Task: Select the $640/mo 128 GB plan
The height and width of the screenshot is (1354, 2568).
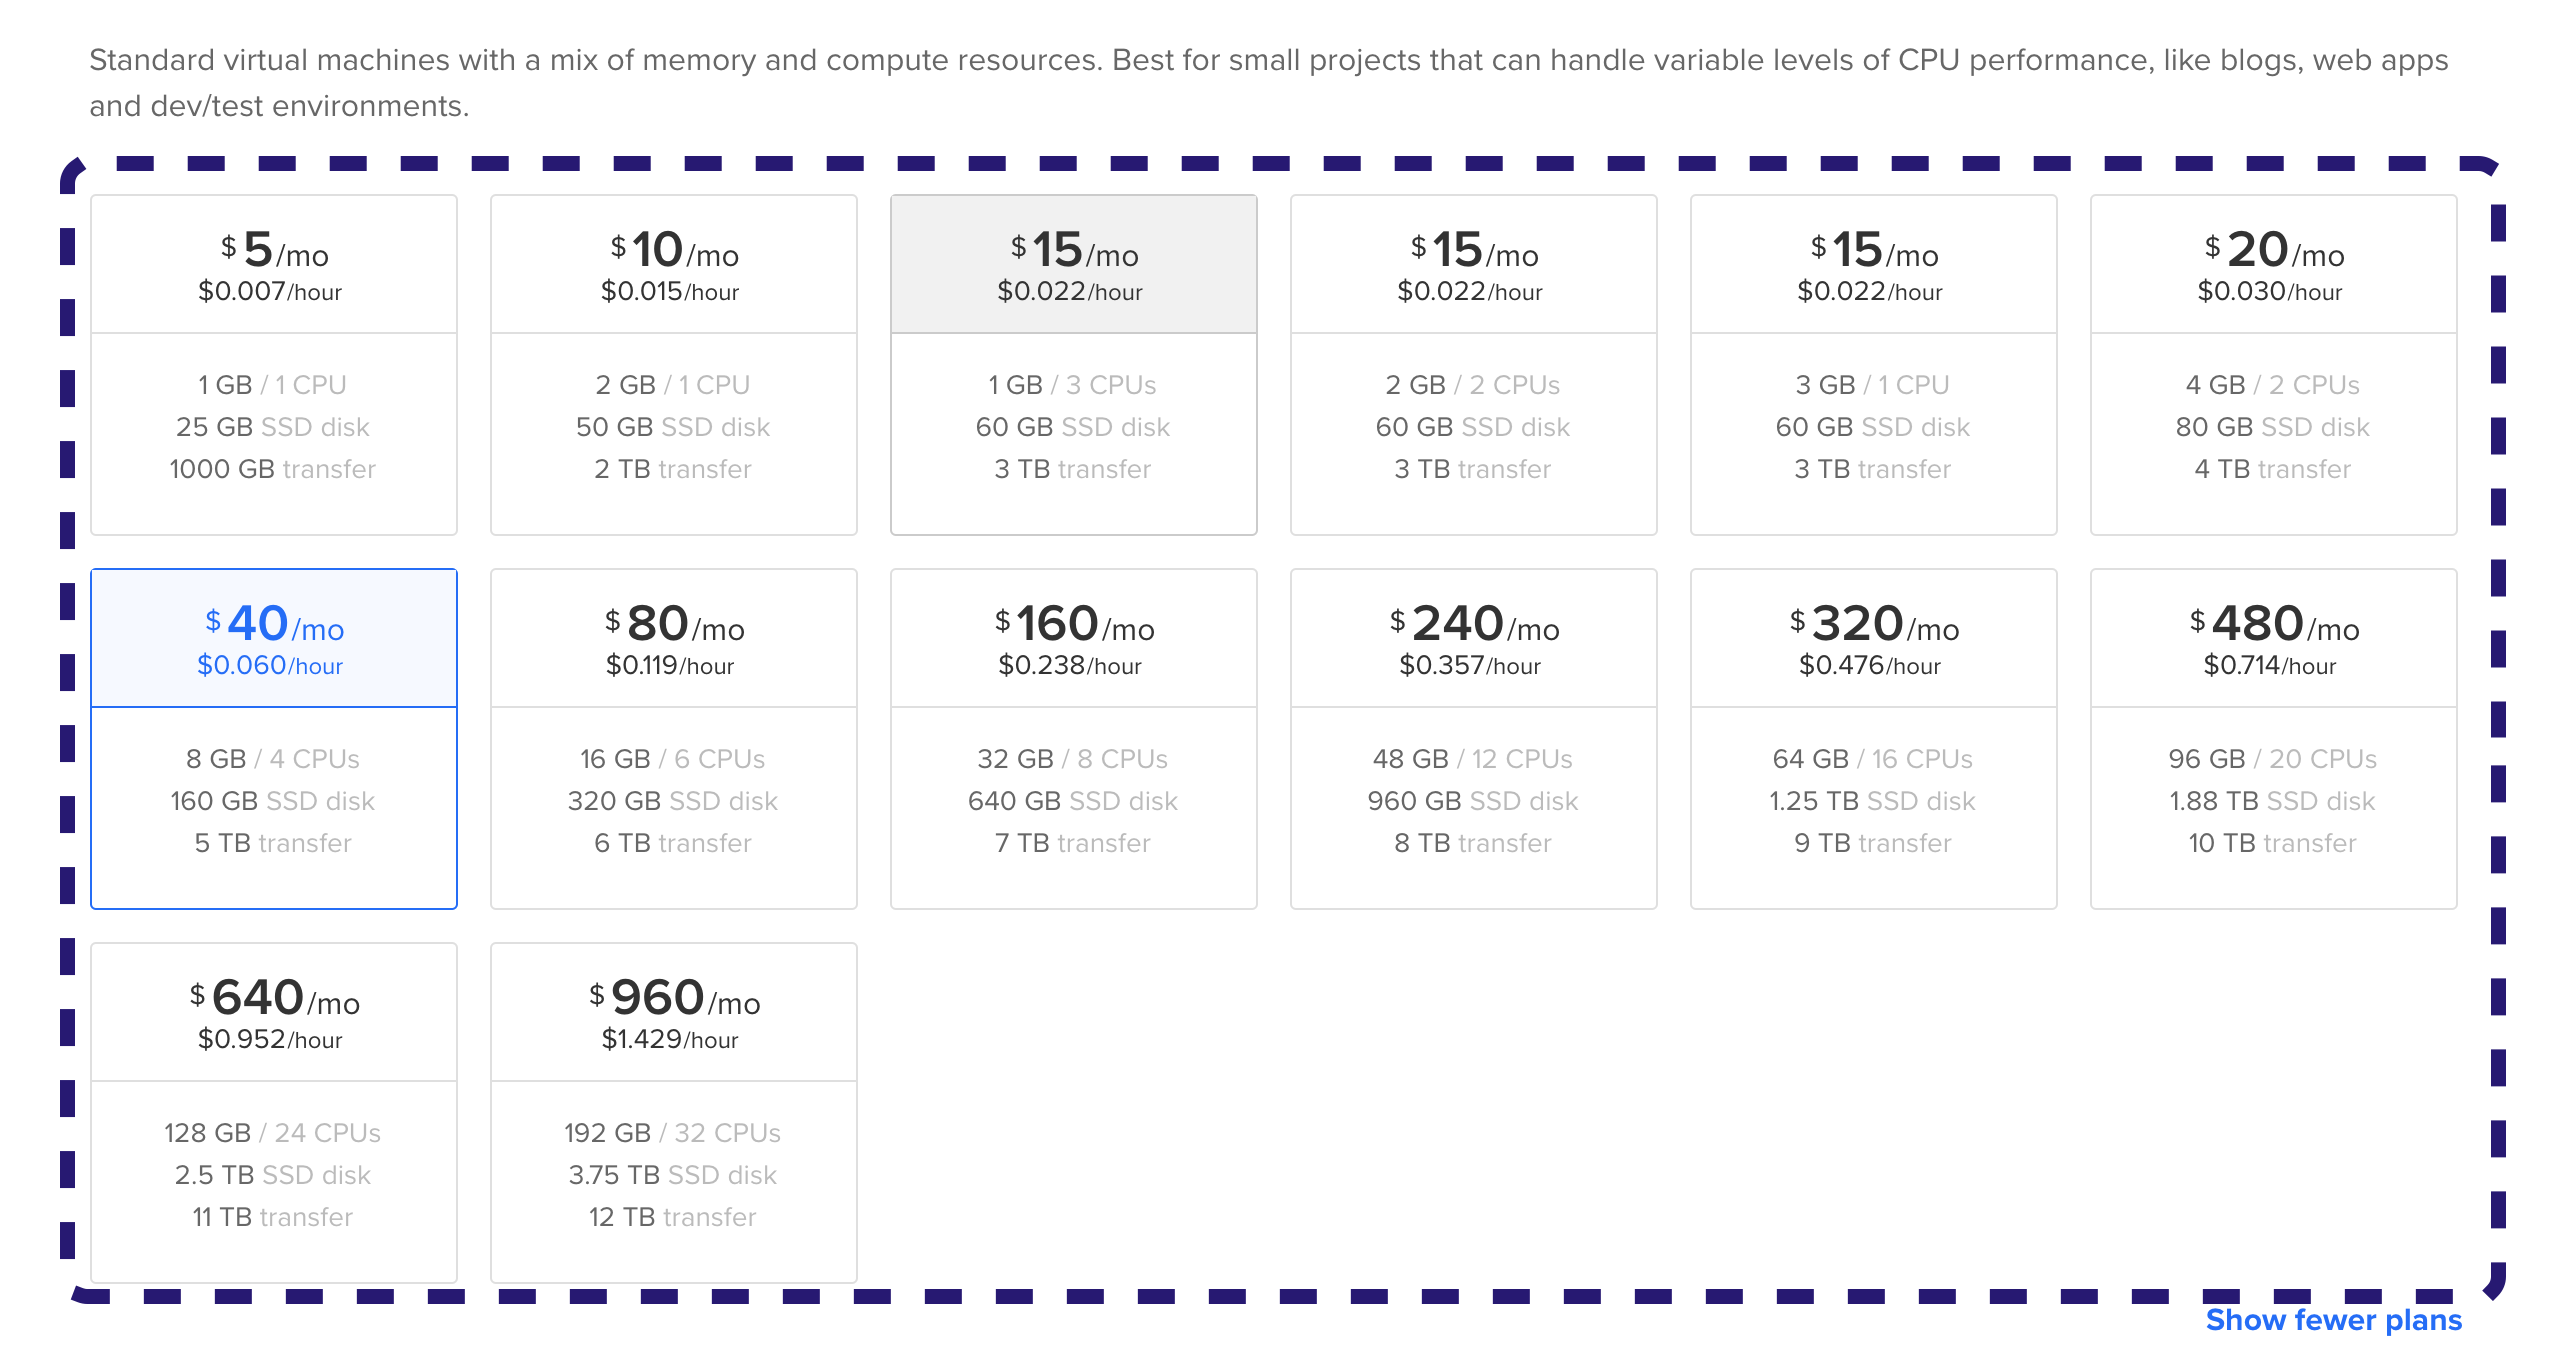Action: click(x=274, y=1113)
